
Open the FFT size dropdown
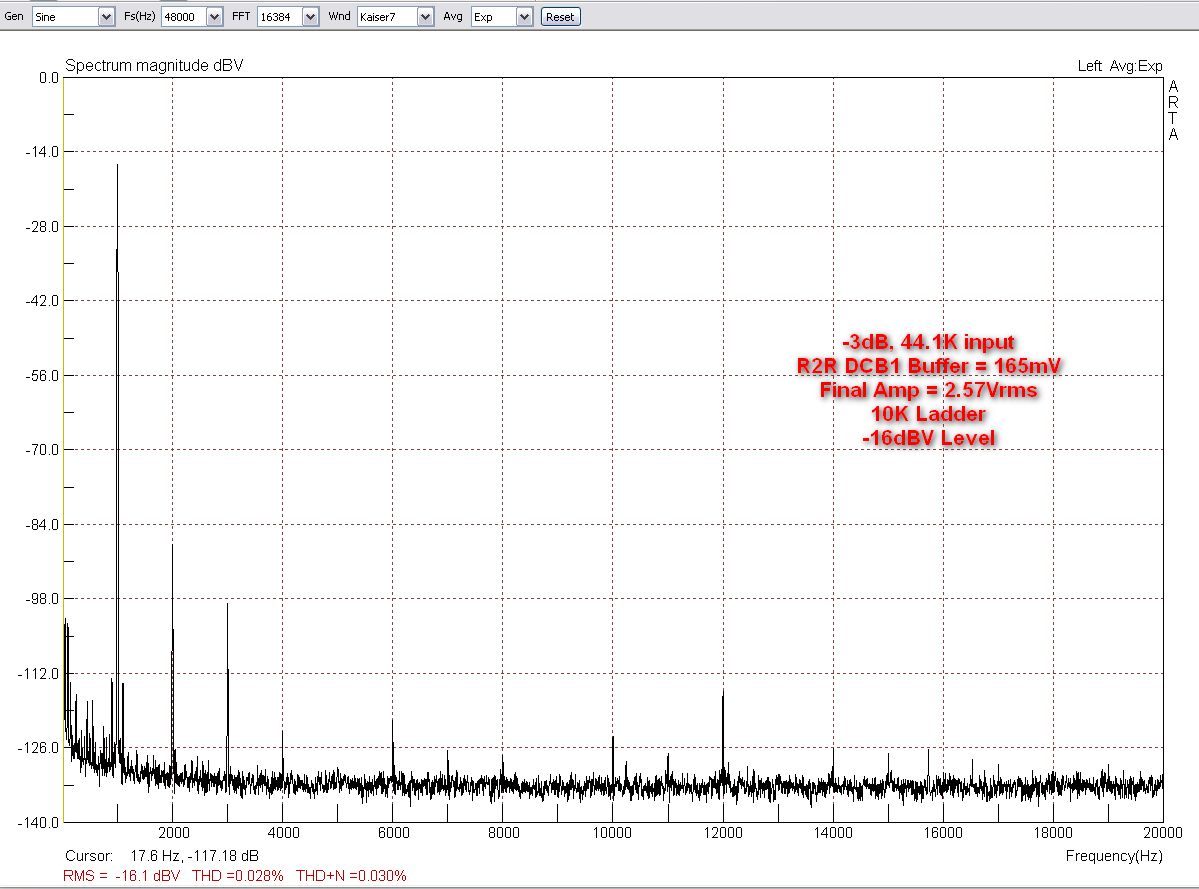[310, 16]
